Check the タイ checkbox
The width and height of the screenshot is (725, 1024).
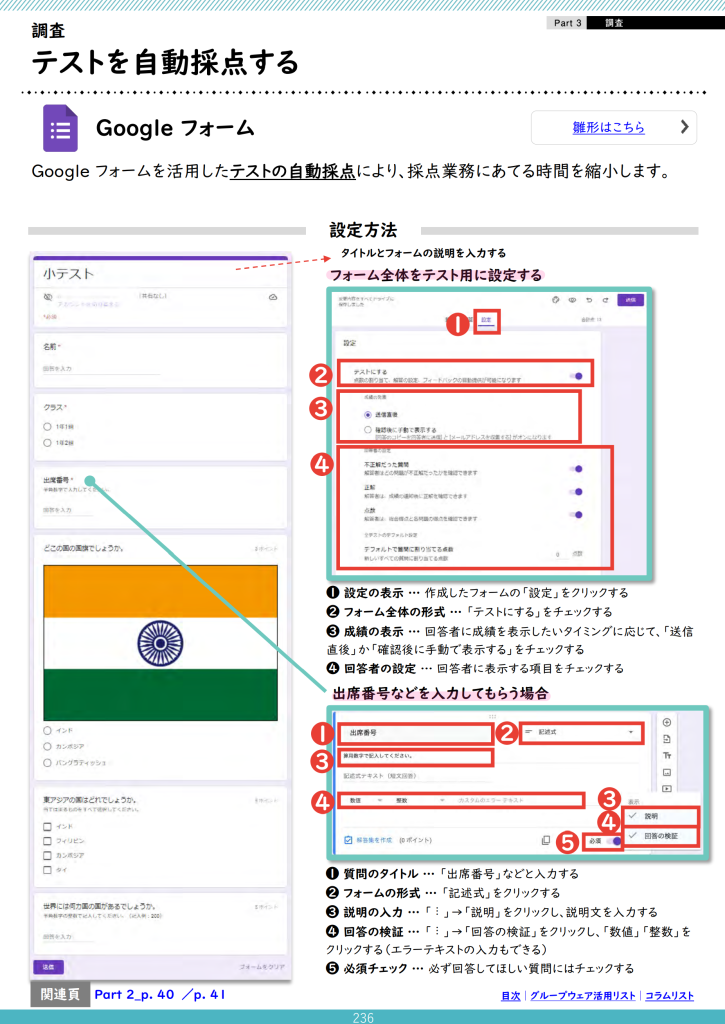coord(47,870)
